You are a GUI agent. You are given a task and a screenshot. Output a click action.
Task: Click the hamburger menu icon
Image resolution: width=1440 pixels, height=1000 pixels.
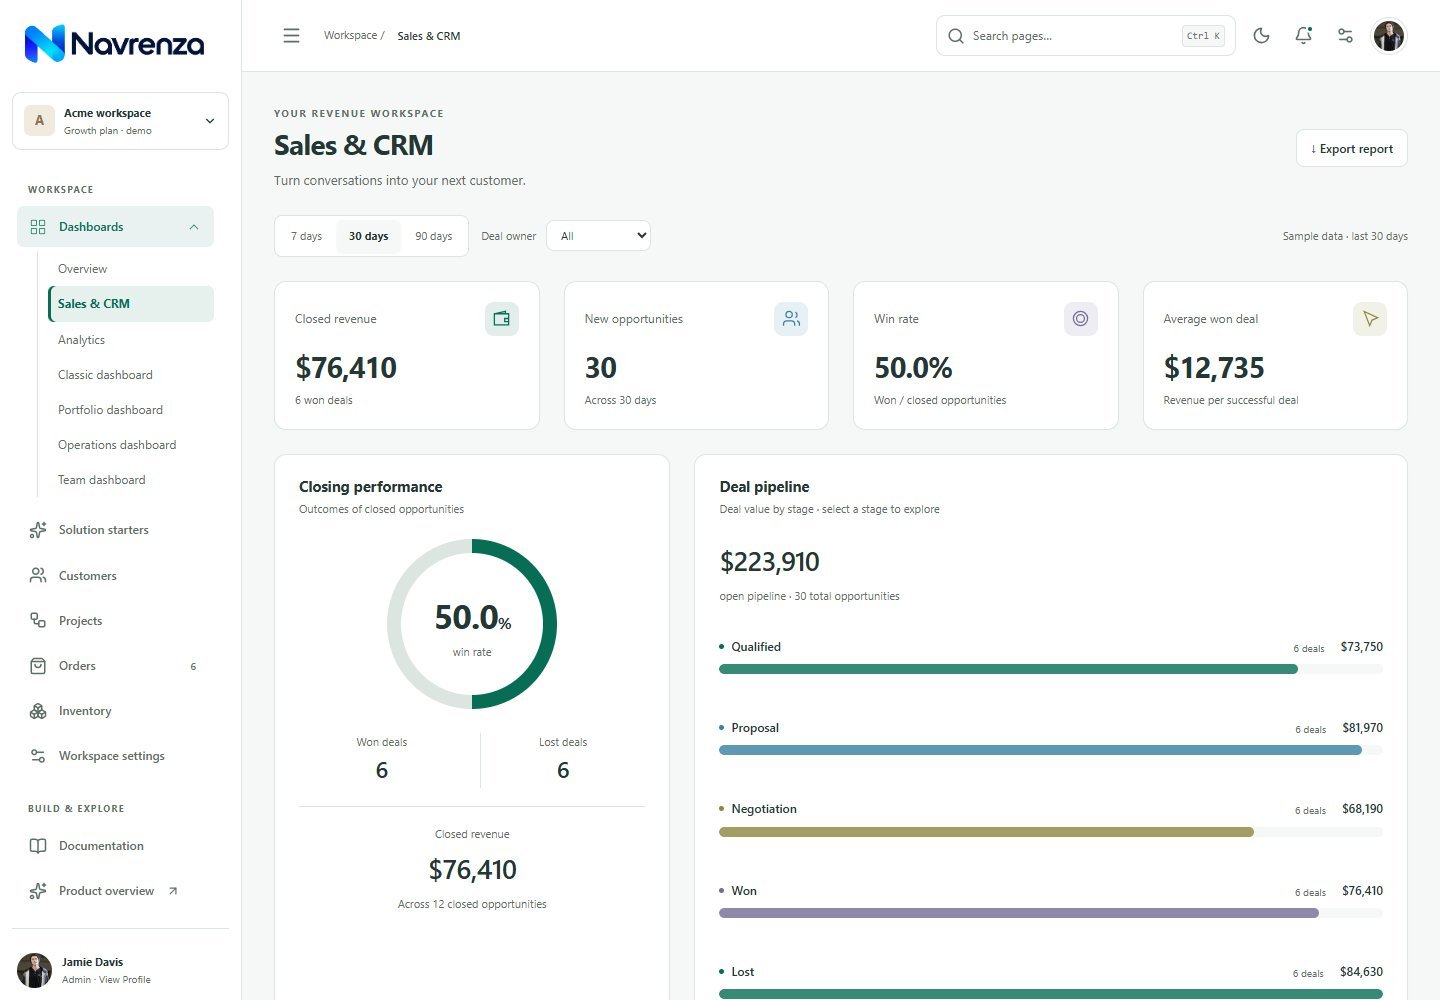(291, 36)
